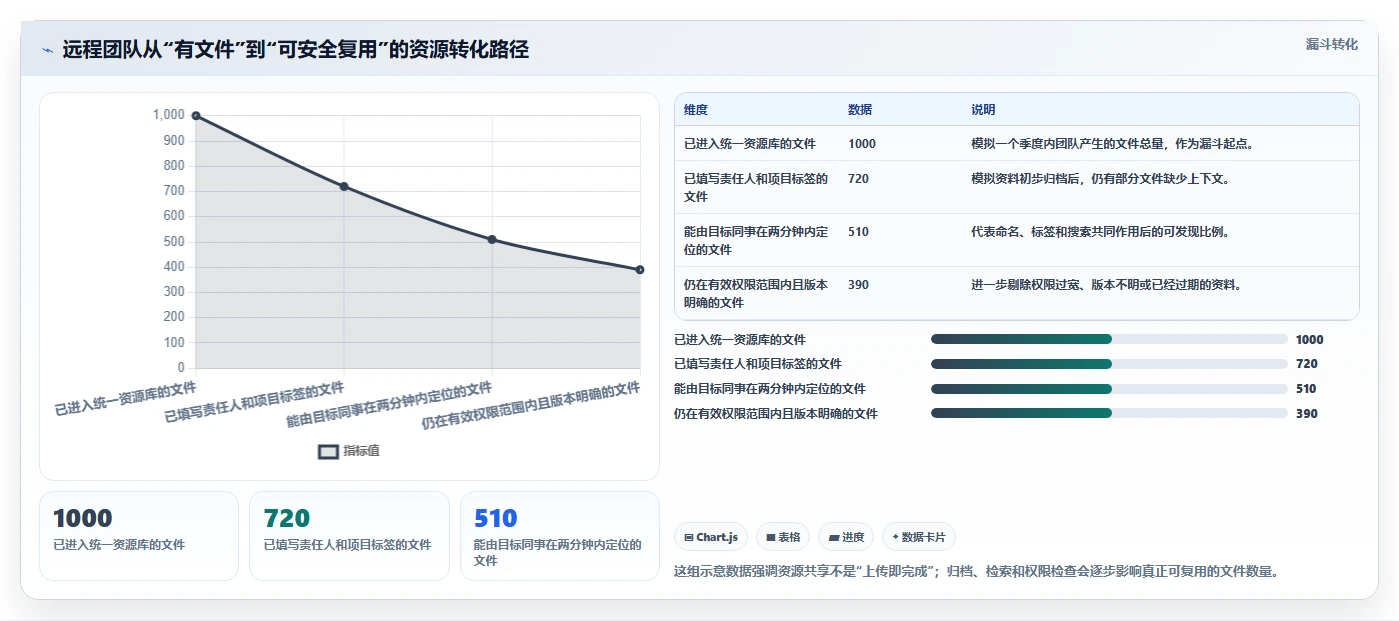The width and height of the screenshot is (1399, 621).
Task: Select the 表格 tag chip
Action: (x=783, y=537)
